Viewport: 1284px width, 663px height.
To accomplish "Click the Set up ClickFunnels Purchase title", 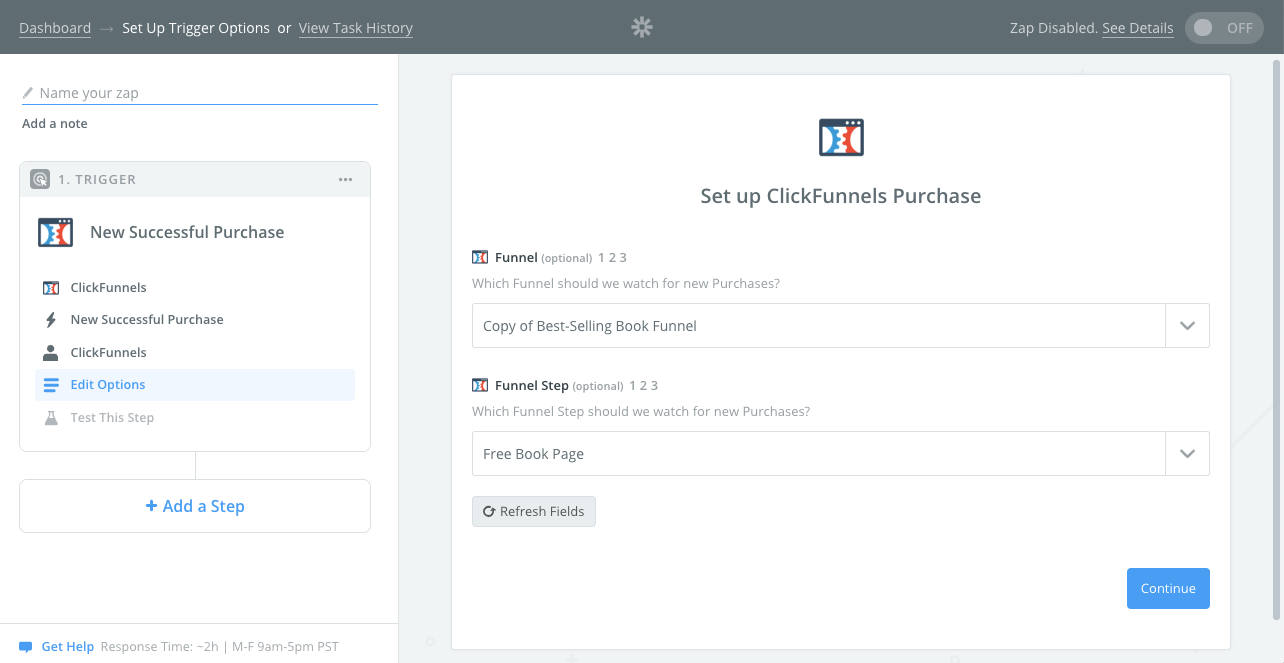I will 841,196.
